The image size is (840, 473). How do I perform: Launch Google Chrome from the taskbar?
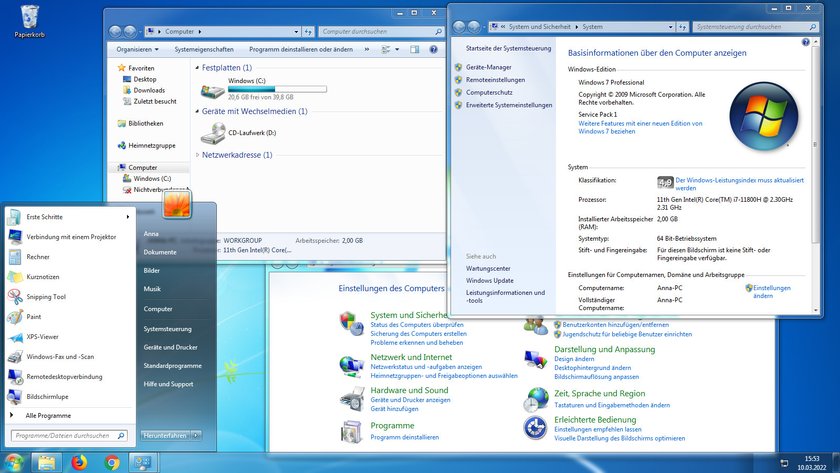112,462
